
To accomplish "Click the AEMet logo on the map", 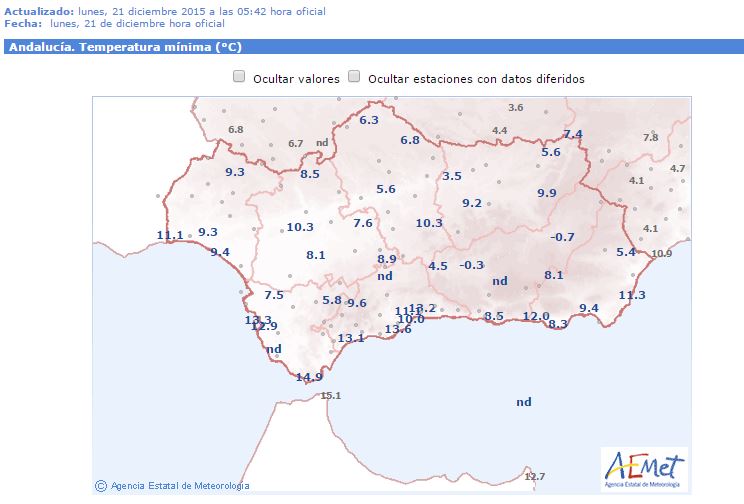I will click(x=643, y=468).
